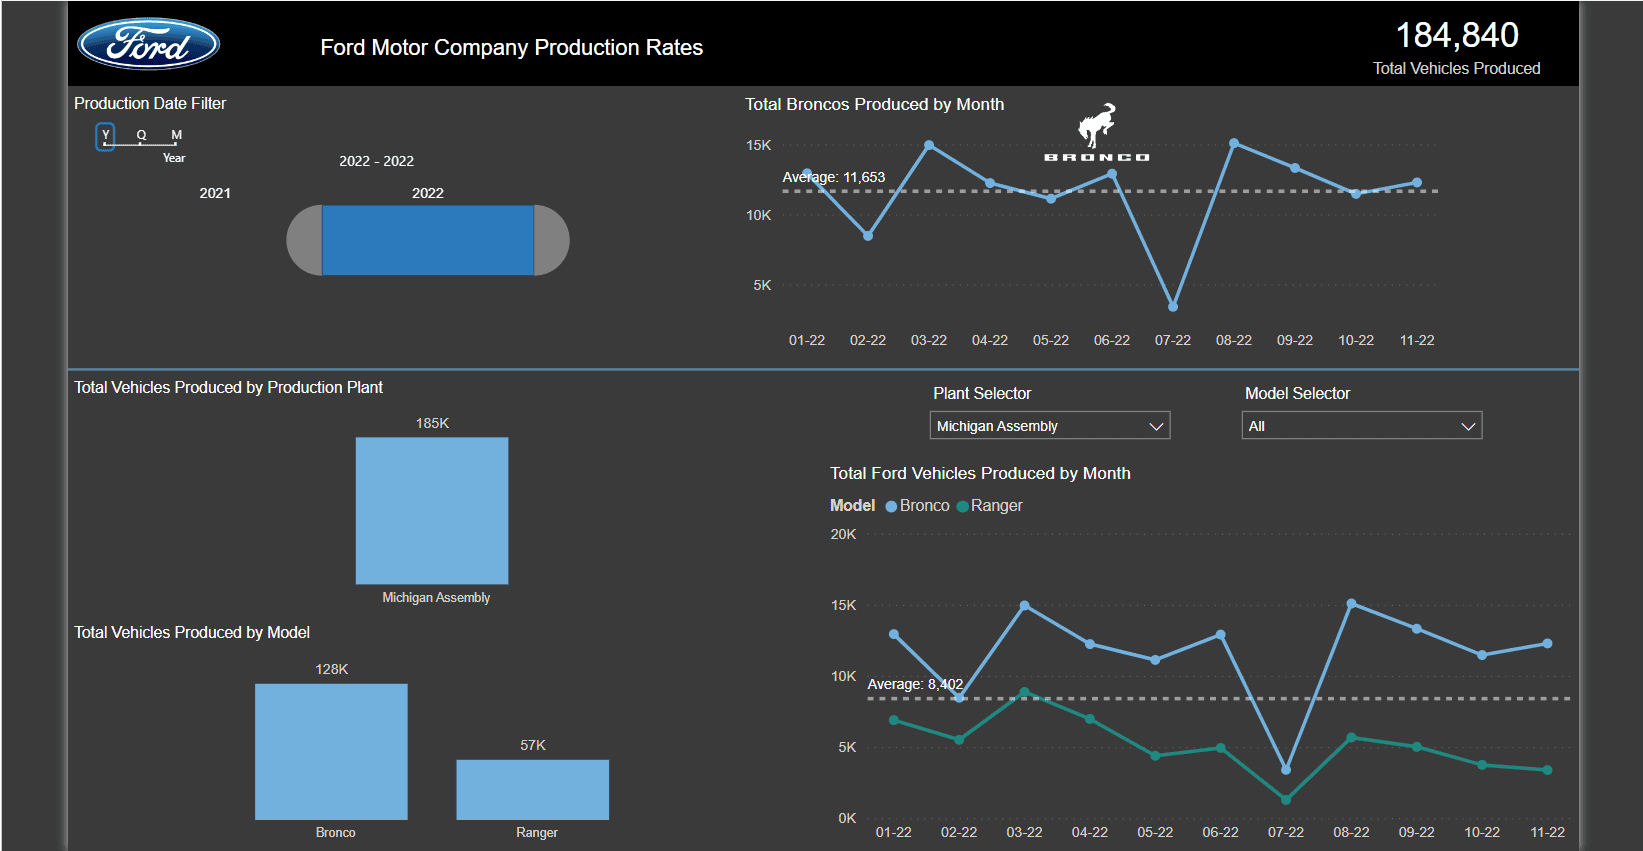The width and height of the screenshot is (1643, 851).
Task: Click the 185K data label
Action: 432,423
